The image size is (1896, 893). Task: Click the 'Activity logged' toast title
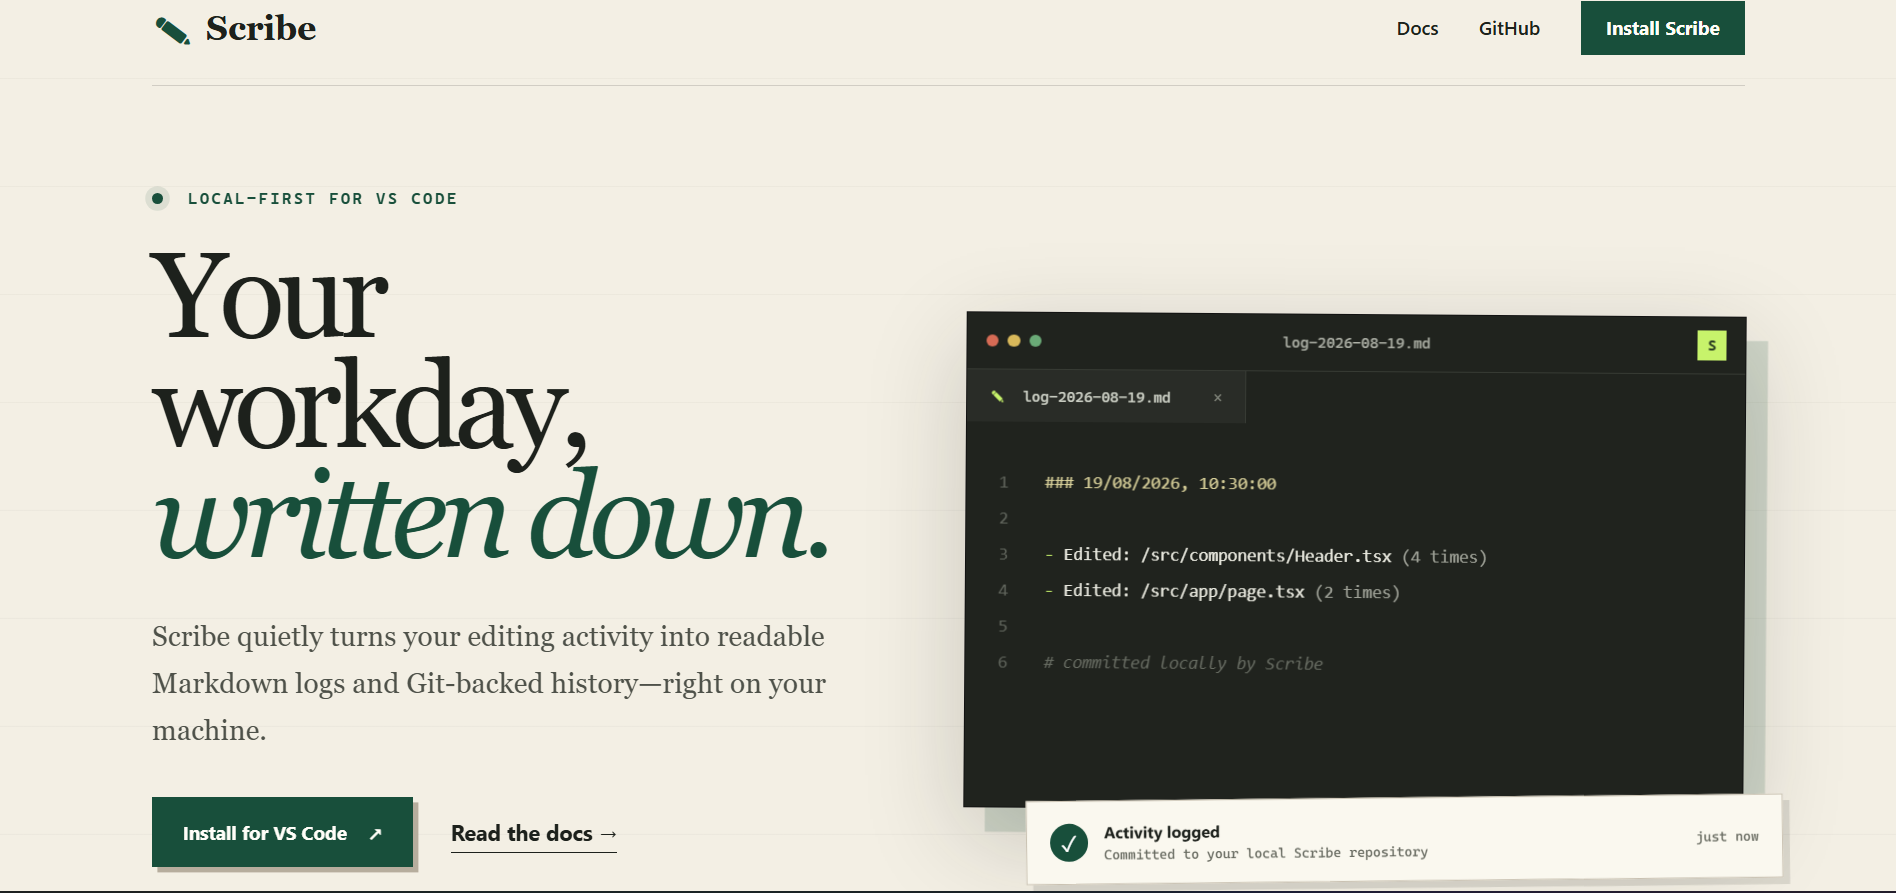(1161, 832)
